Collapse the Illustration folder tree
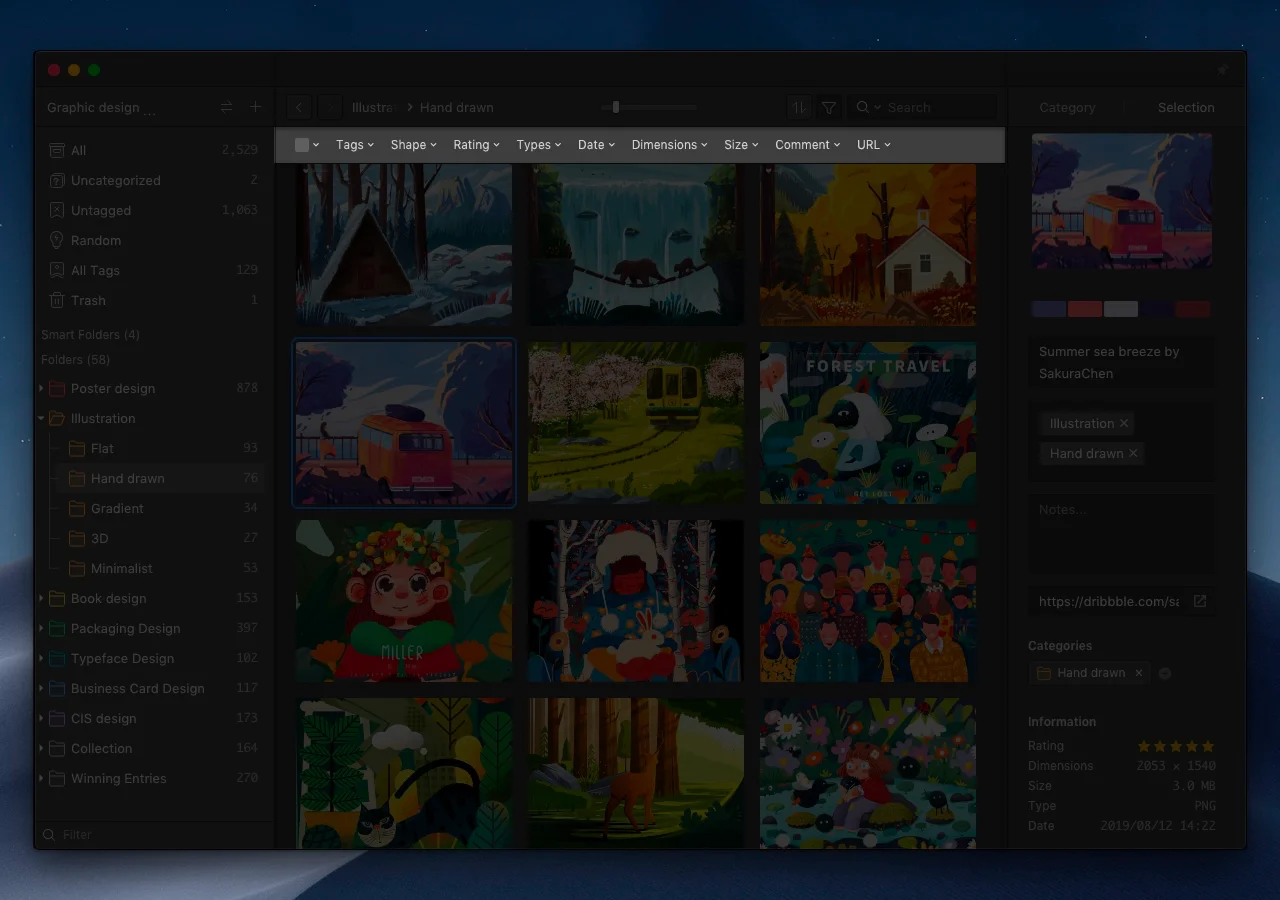 coord(41,419)
